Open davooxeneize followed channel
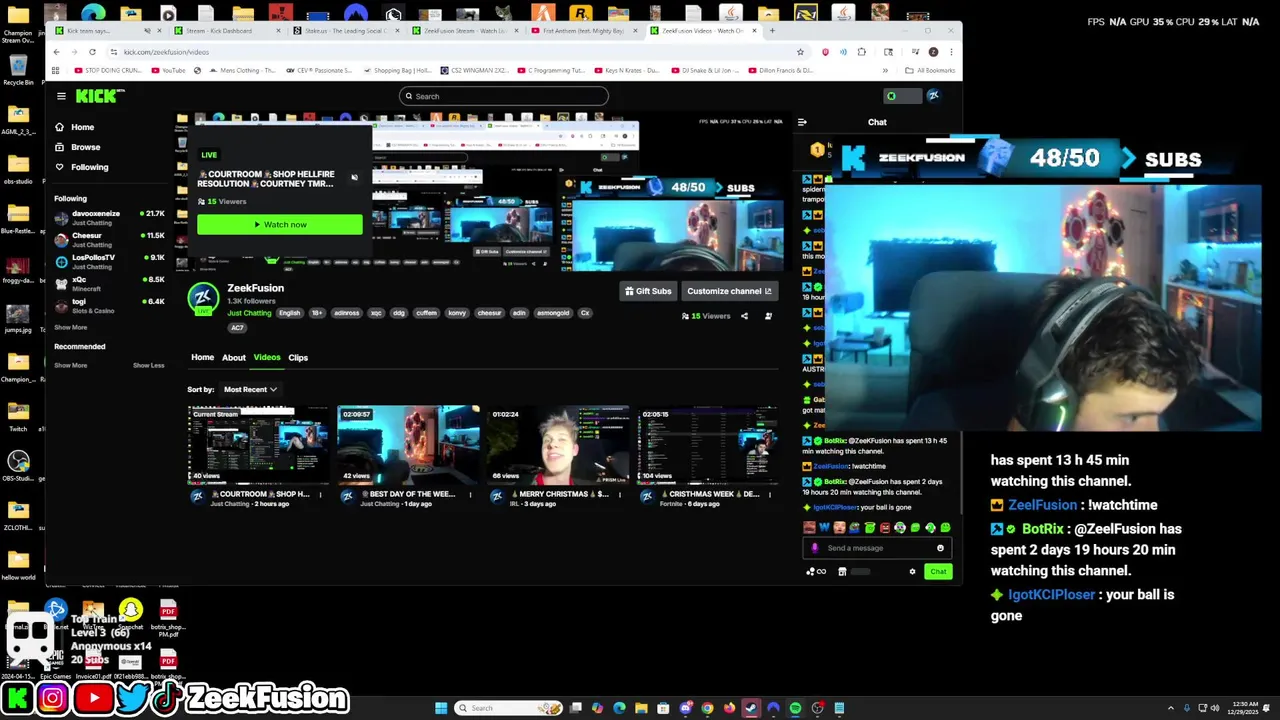This screenshot has height=720, width=1280. 109,217
